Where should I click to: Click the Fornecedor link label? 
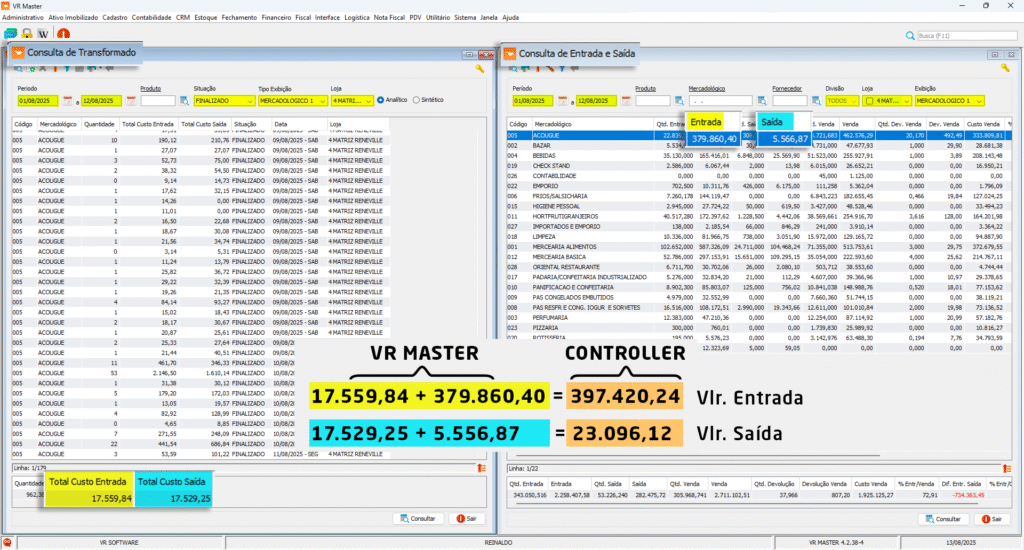(786, 89)
